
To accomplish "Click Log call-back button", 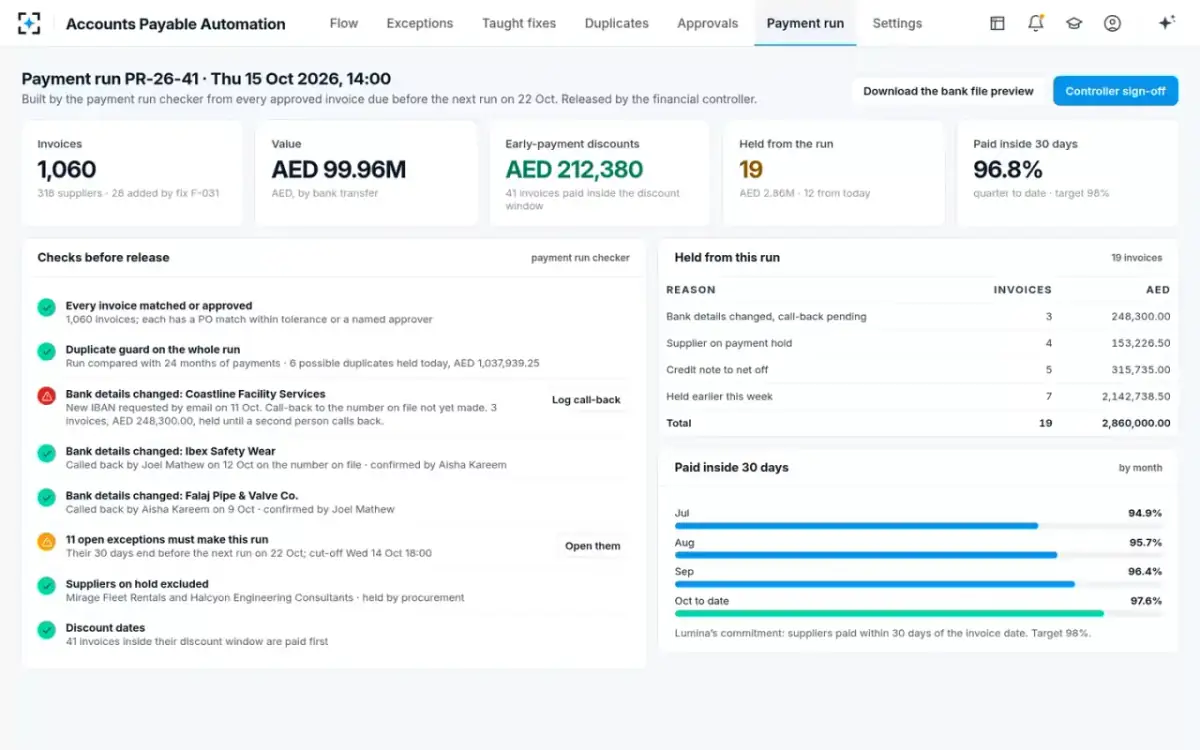I will (586, 400).
